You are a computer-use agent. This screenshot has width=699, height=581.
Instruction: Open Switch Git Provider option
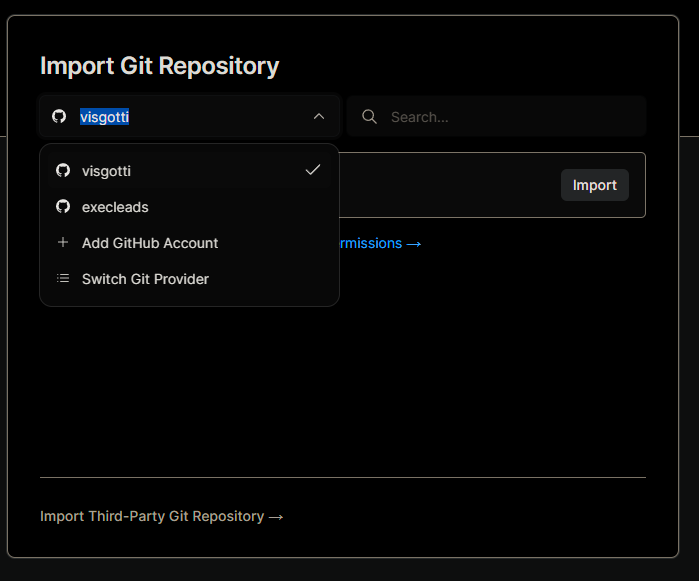tap(189, 279)
